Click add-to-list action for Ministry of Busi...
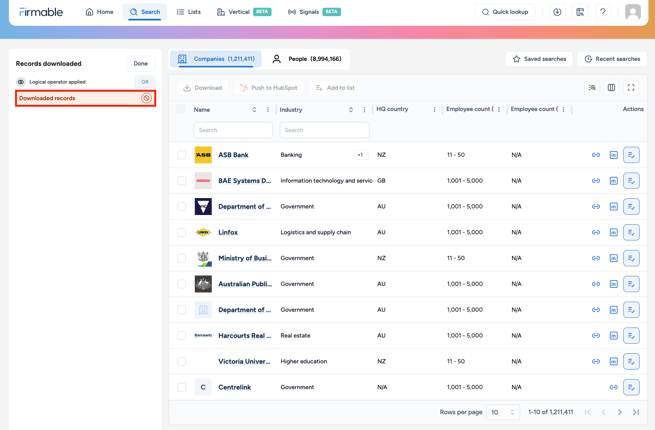 coord(631,258)
